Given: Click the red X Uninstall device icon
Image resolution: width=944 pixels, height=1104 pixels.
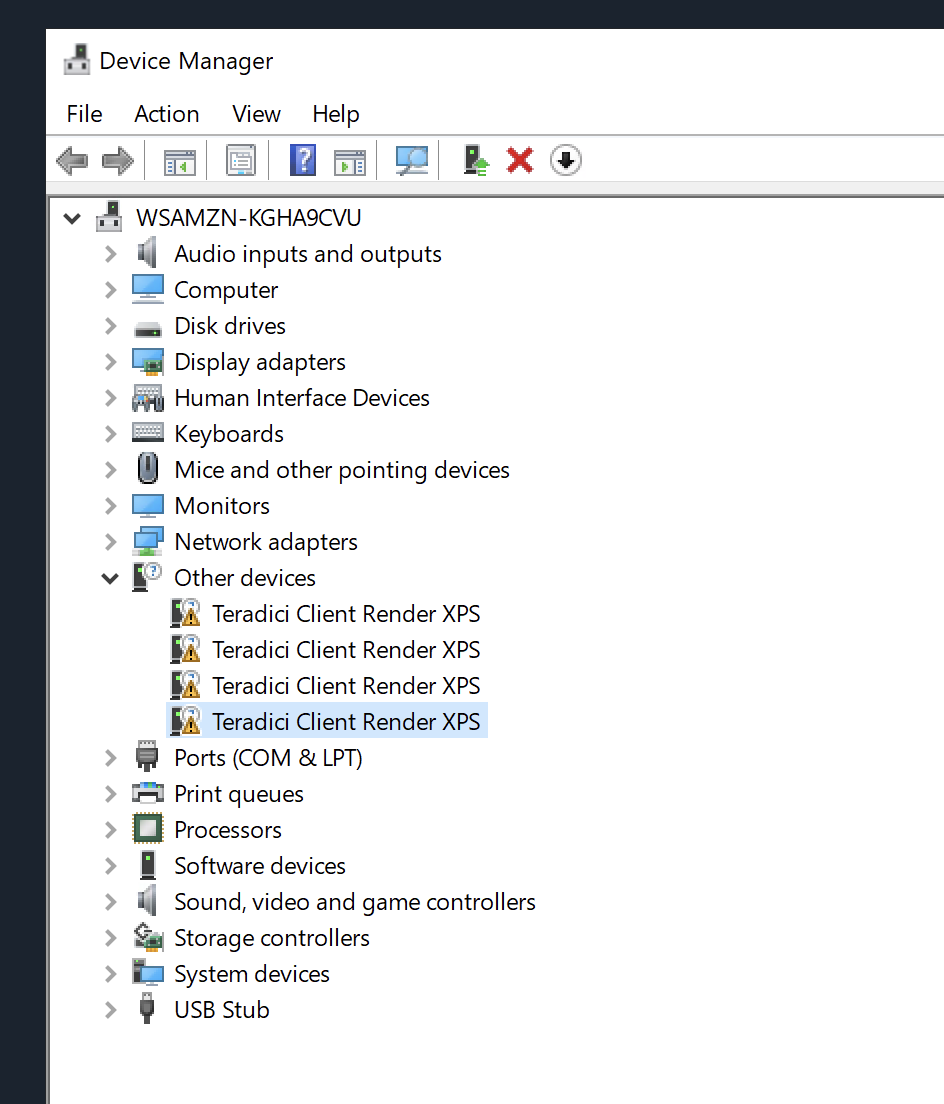Looking at the screenshot, I should (520, 160).
